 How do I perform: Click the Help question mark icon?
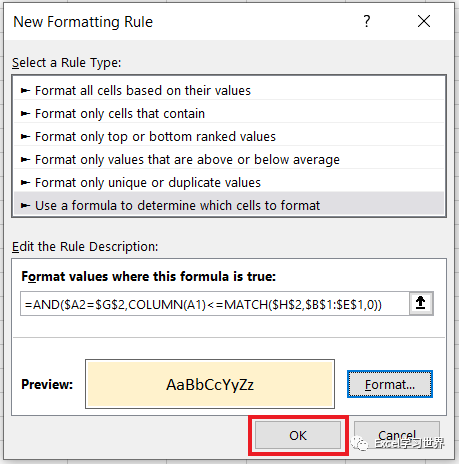(367, 21)
